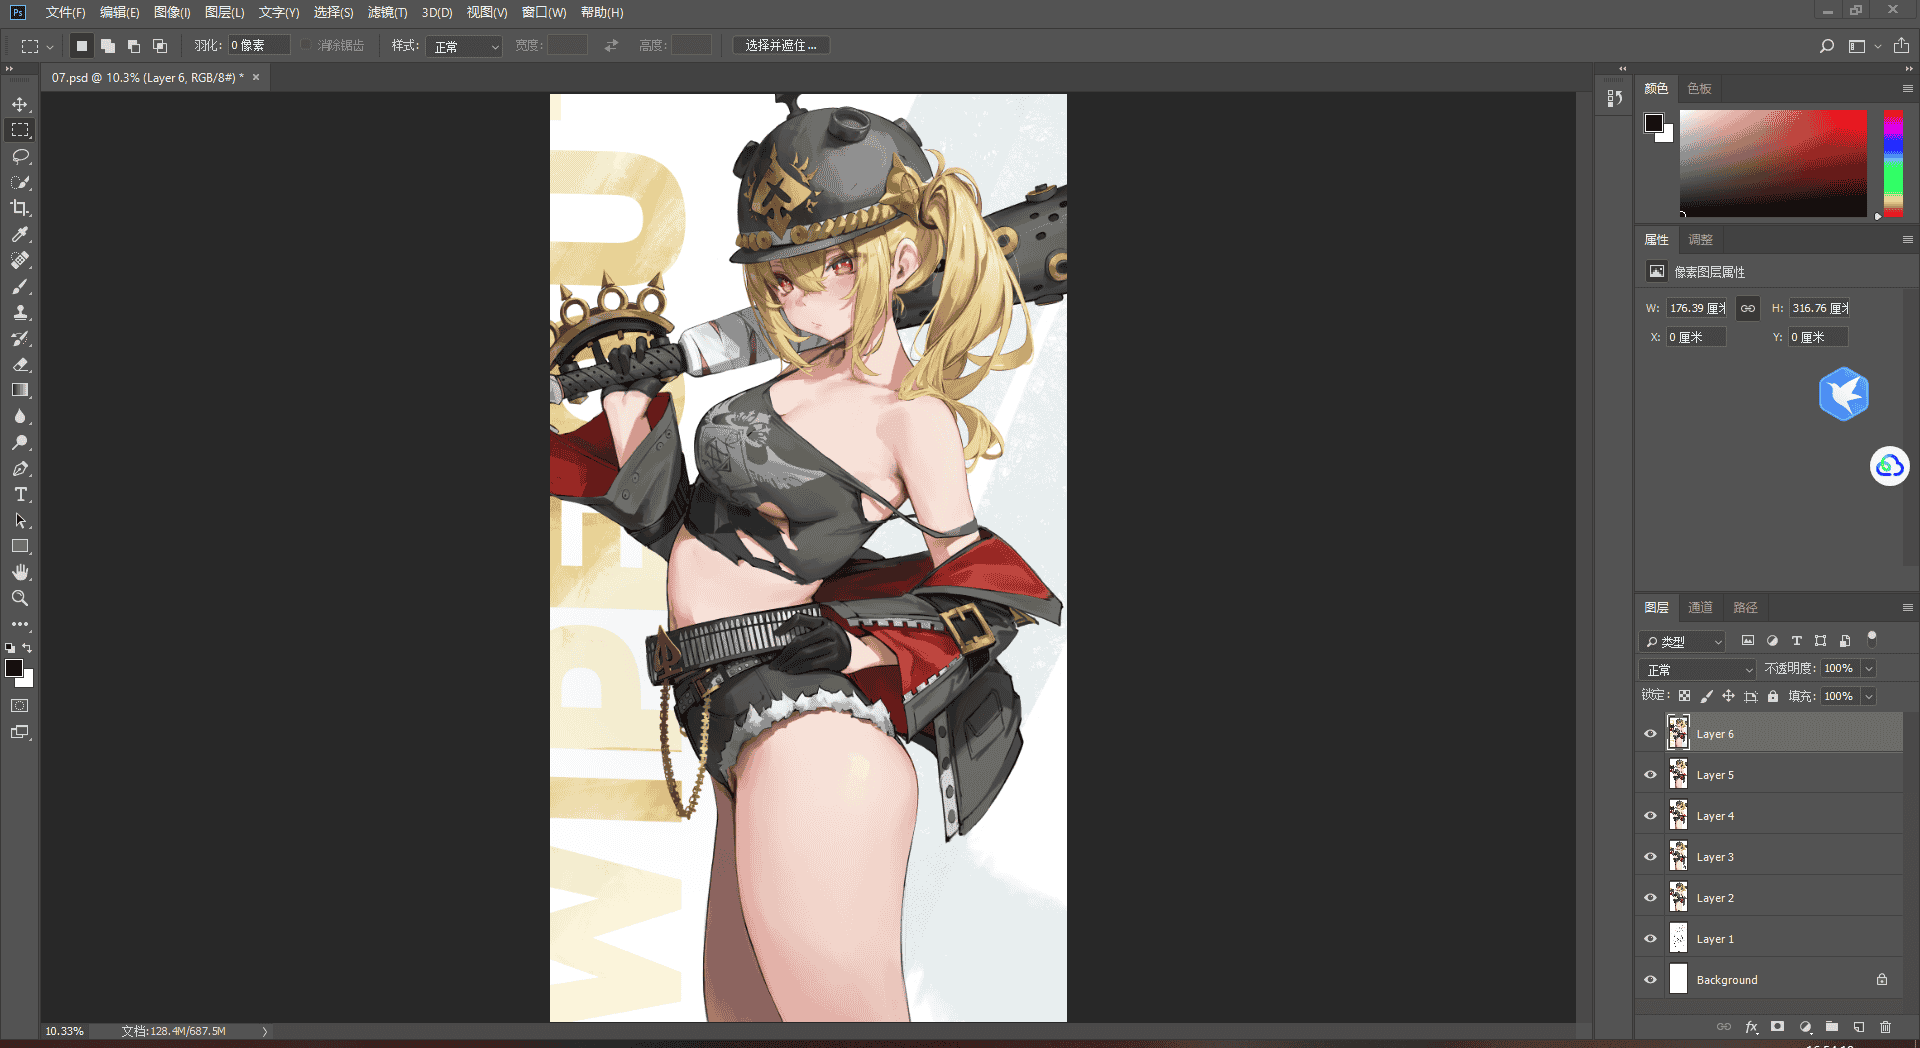Select the Crop tool
Image resolution: width=1920 pixels, height=1048 pixels.
tap(20, 208)
